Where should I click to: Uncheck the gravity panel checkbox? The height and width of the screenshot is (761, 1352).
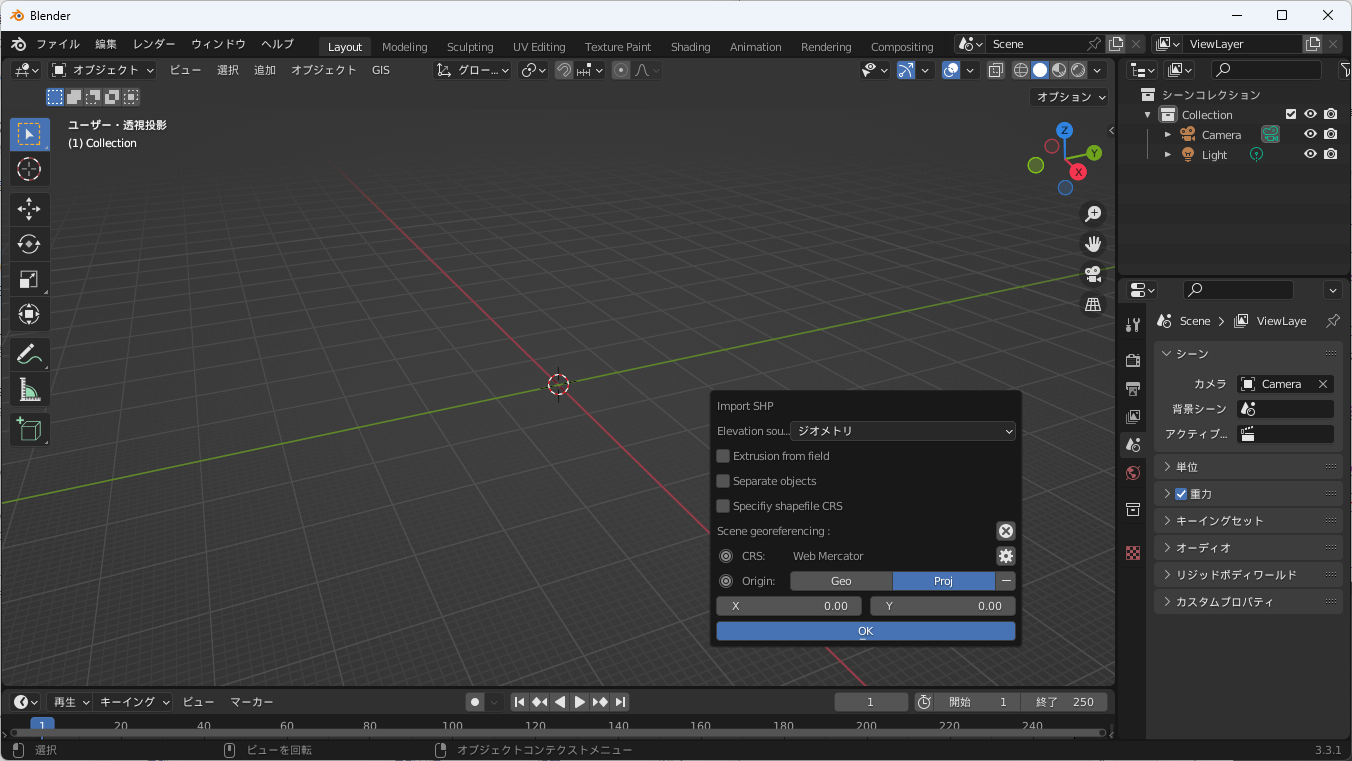coord(1181,494)
